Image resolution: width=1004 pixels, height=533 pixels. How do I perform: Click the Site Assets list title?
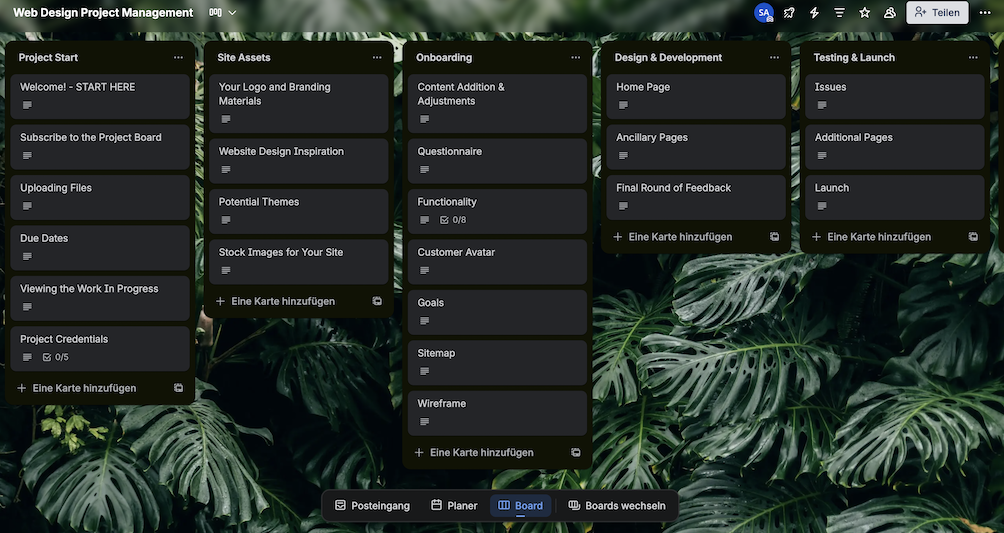pos(243,57)
